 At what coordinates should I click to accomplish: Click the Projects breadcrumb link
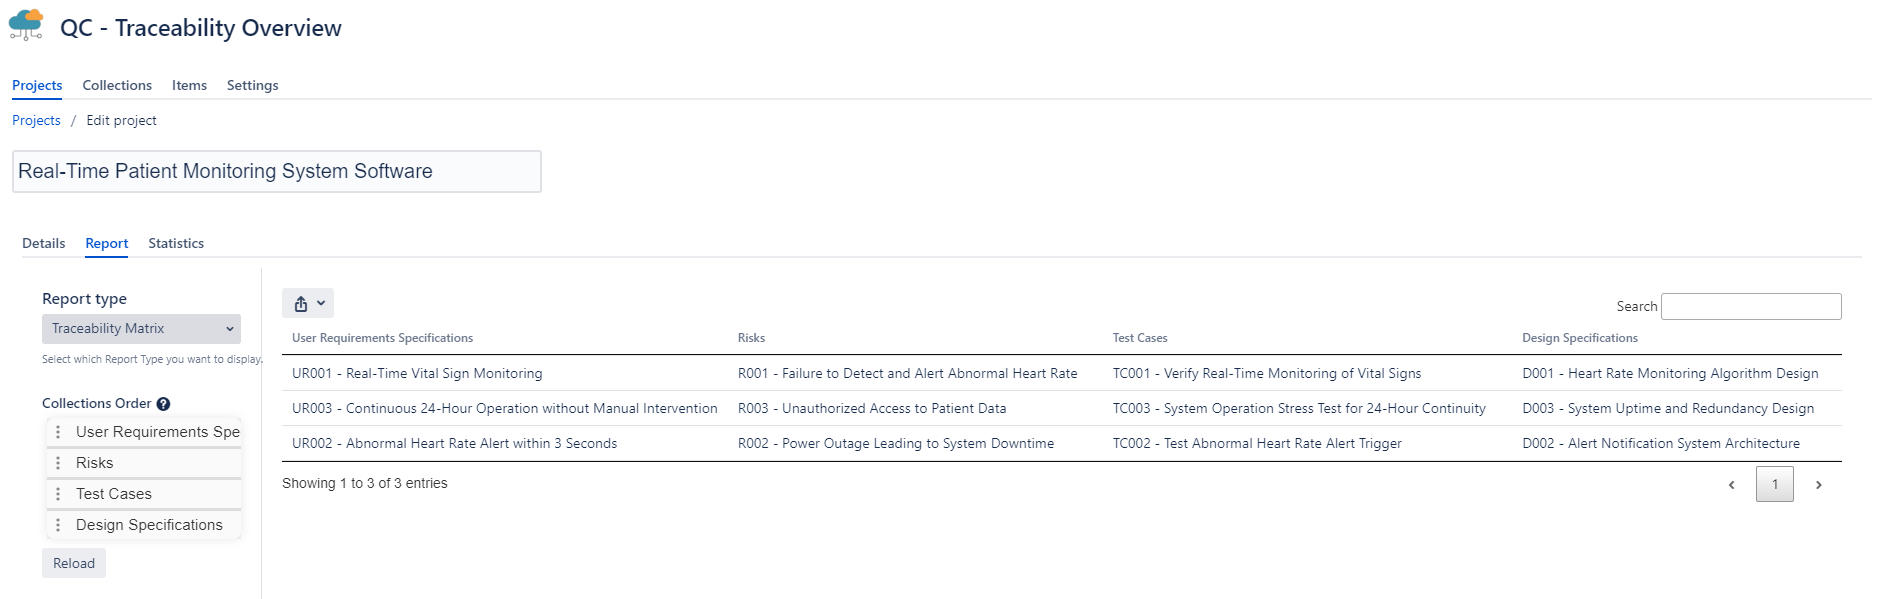(36, 120)
